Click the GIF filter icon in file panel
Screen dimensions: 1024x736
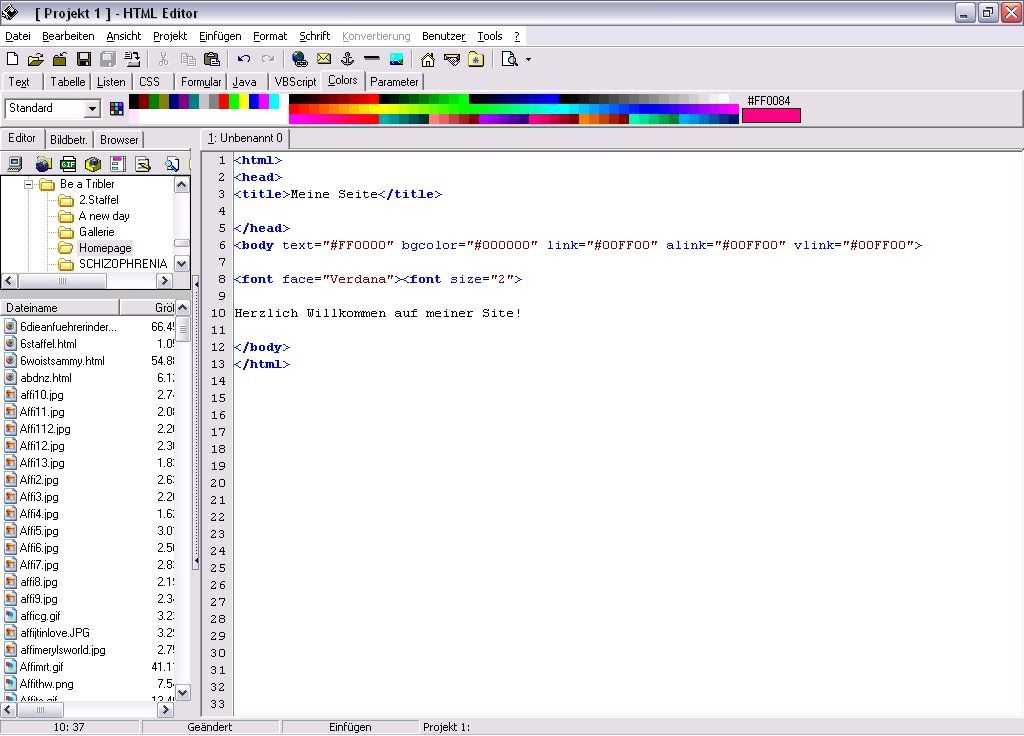(x=68, y=164)
